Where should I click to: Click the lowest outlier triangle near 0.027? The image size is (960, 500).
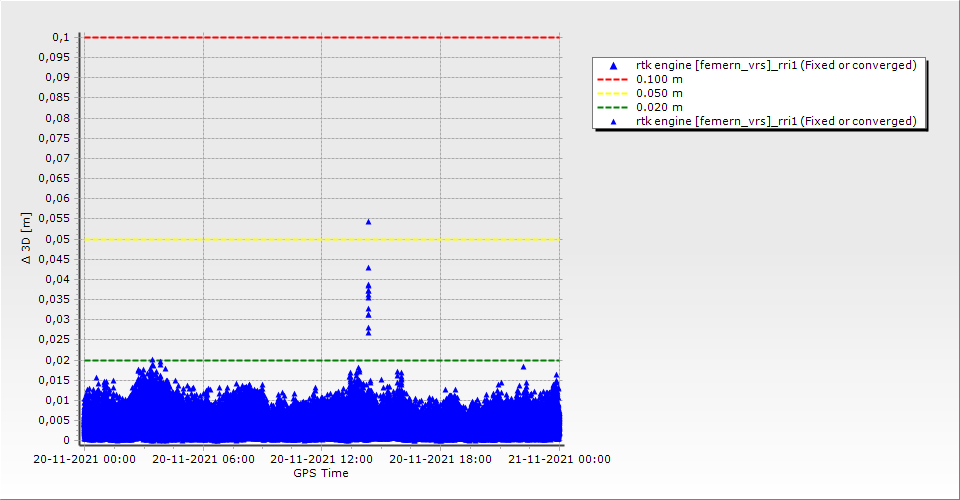tap(368, 332)
